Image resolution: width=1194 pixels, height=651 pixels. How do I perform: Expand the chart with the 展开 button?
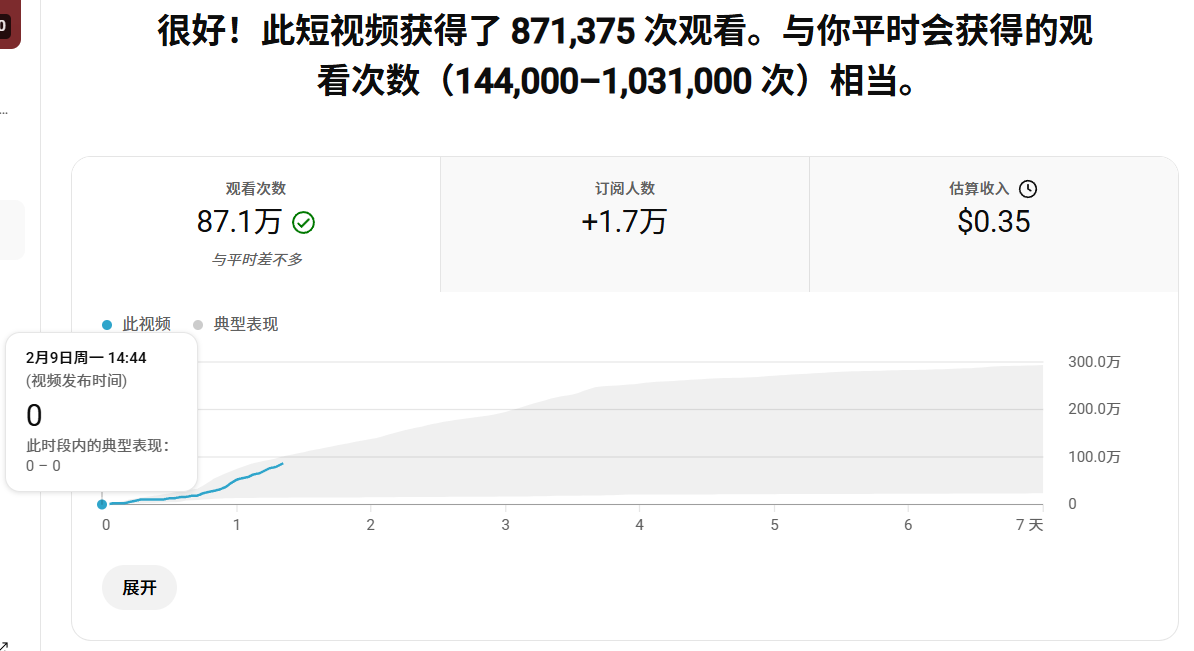(x=139, y=588)
